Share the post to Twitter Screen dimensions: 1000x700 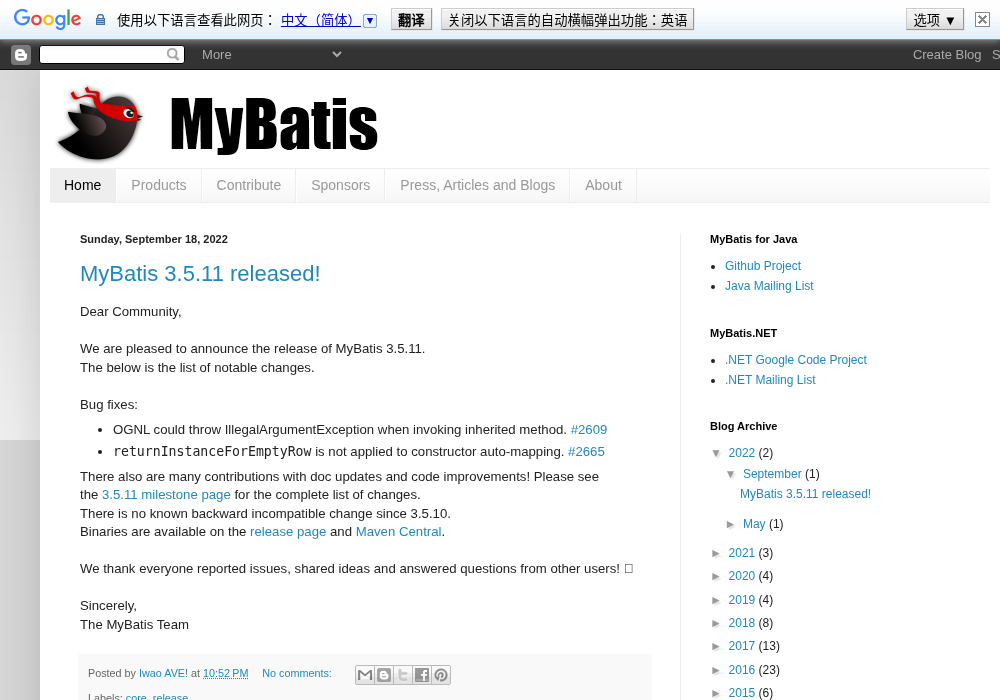[402, 674]
